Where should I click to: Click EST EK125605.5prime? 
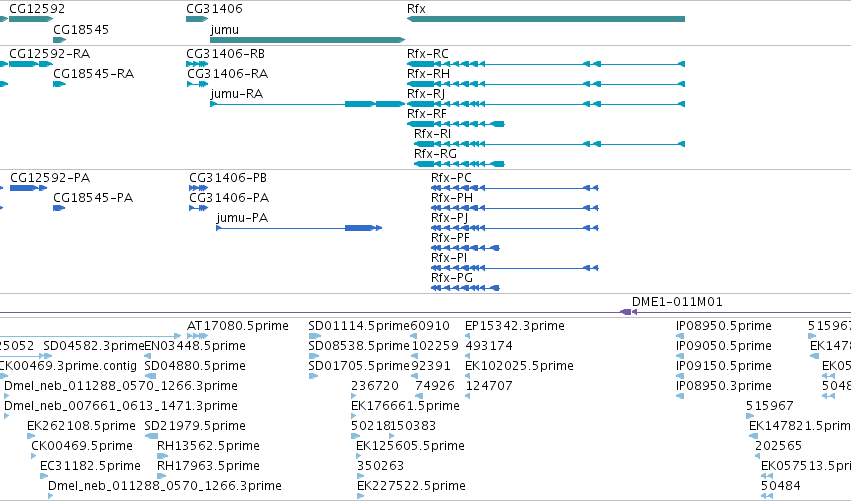click(410, 447)
